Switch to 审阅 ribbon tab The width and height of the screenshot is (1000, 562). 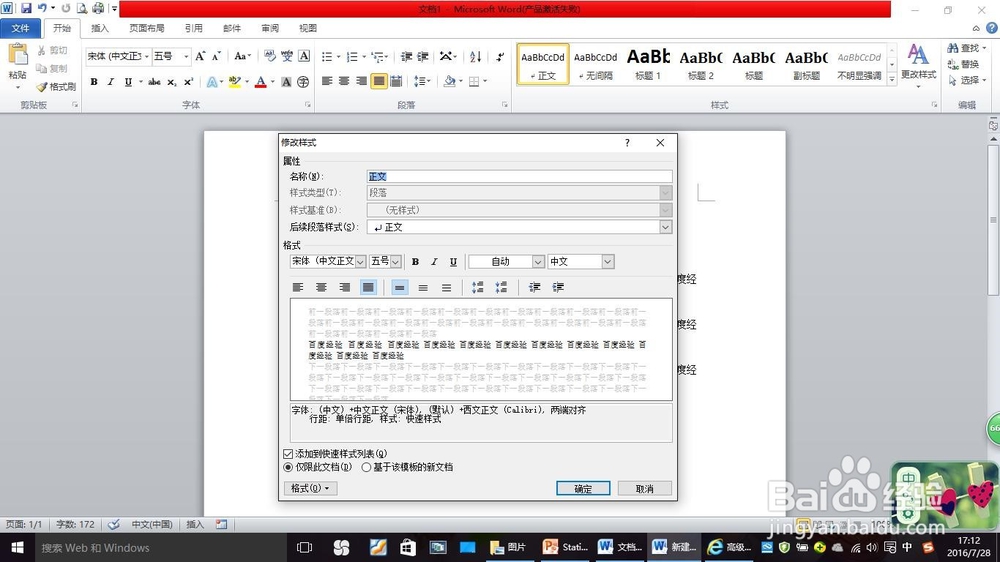pyautogui.click(x=270, y=28)
